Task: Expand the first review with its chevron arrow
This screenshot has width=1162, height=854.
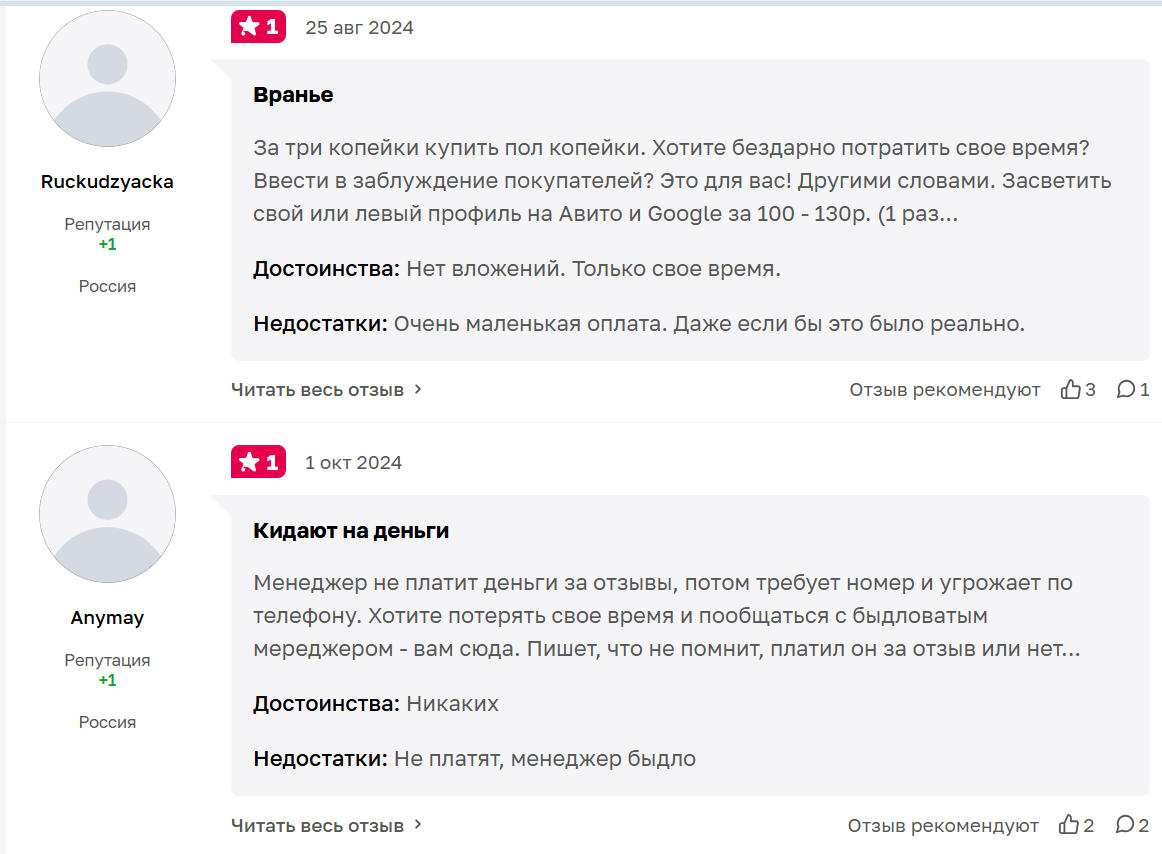Action: 417,390
